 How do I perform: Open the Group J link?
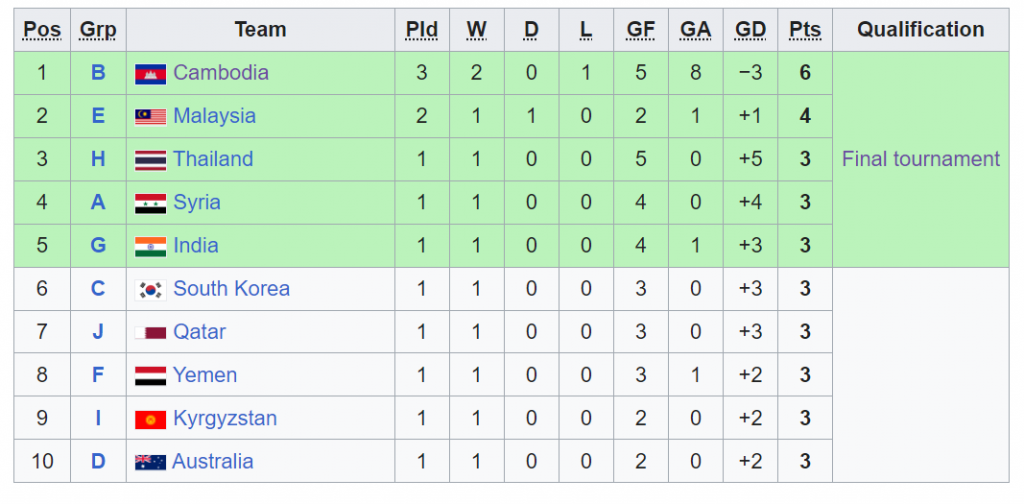coord(98,332)
